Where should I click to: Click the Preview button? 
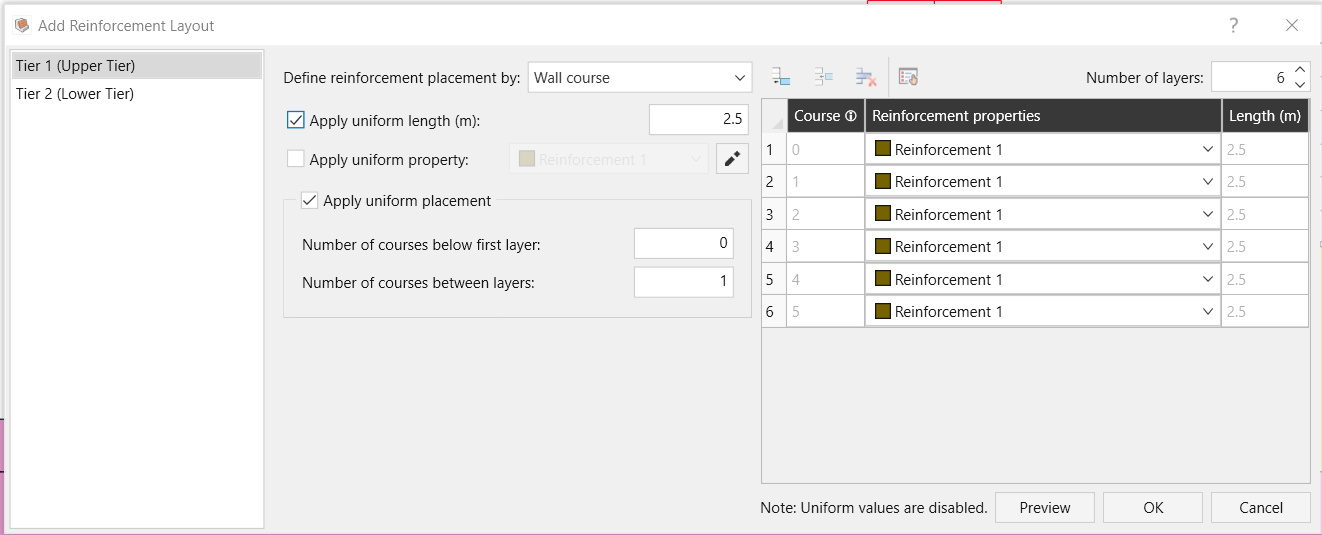(x=1045, y=508)
